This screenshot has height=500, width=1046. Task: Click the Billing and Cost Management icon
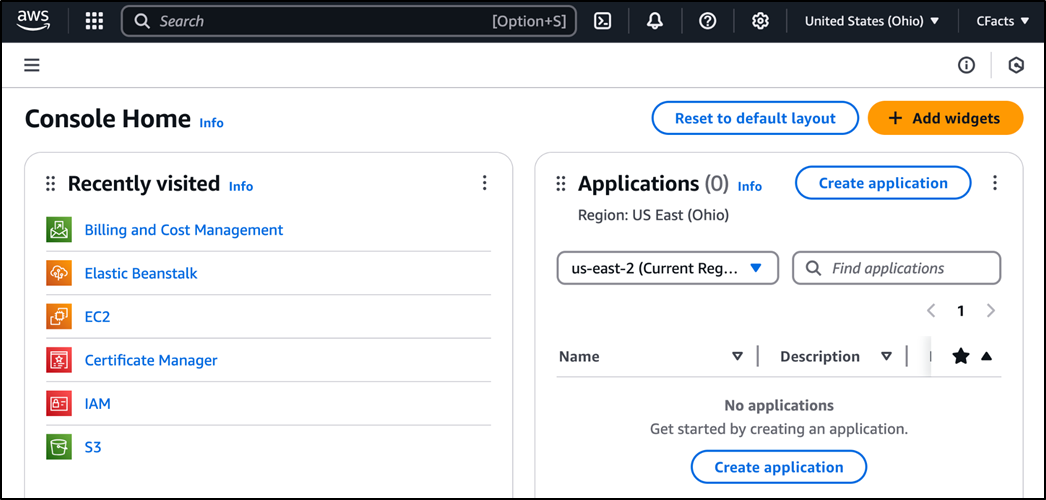pyautogui.click(x=59, y=229)
